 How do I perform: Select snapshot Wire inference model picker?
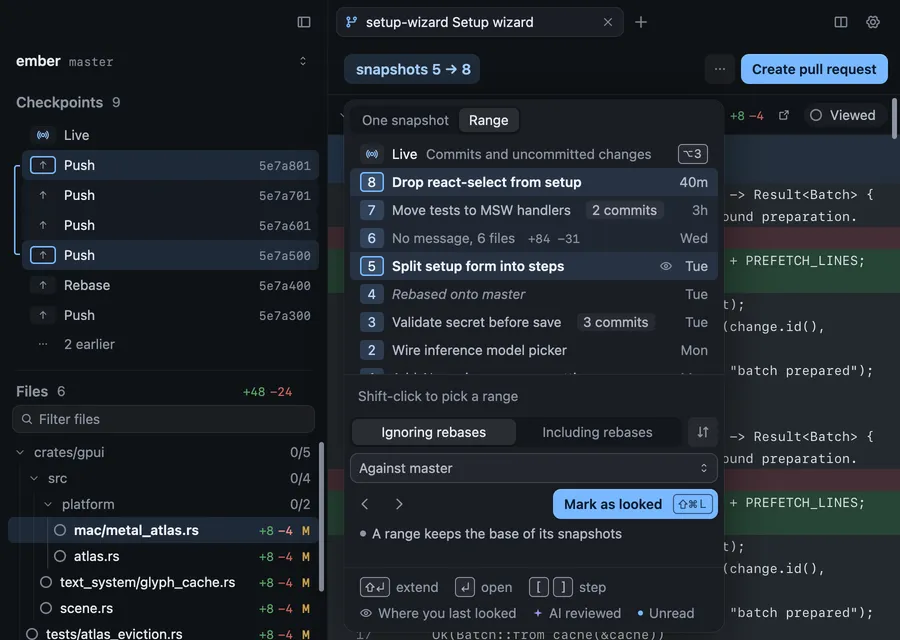click(534, 350)
